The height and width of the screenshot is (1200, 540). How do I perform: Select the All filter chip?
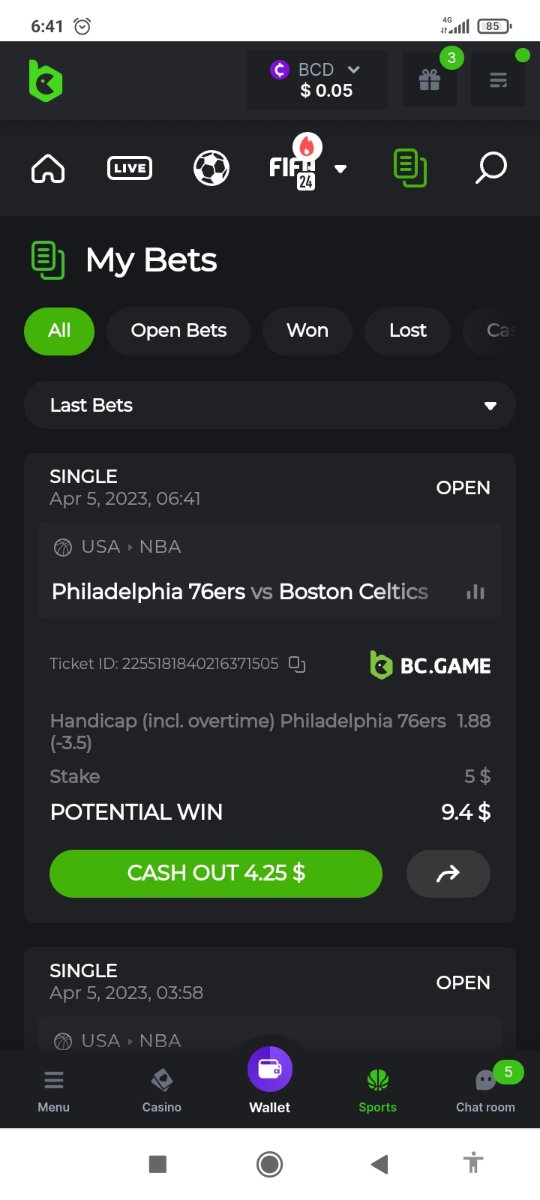(x=59, y=331)
